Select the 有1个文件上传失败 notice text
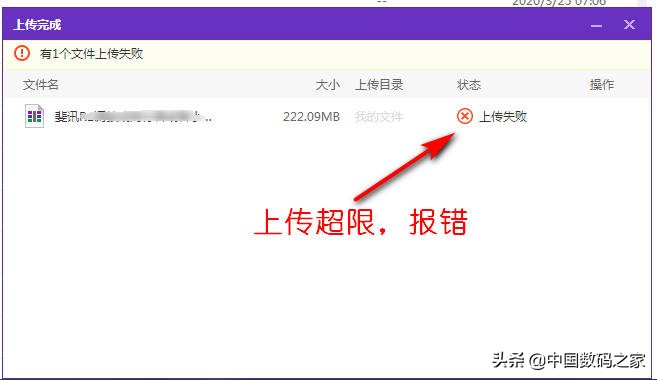The width and height of the screenshot is (657, 380). [91, 54]
